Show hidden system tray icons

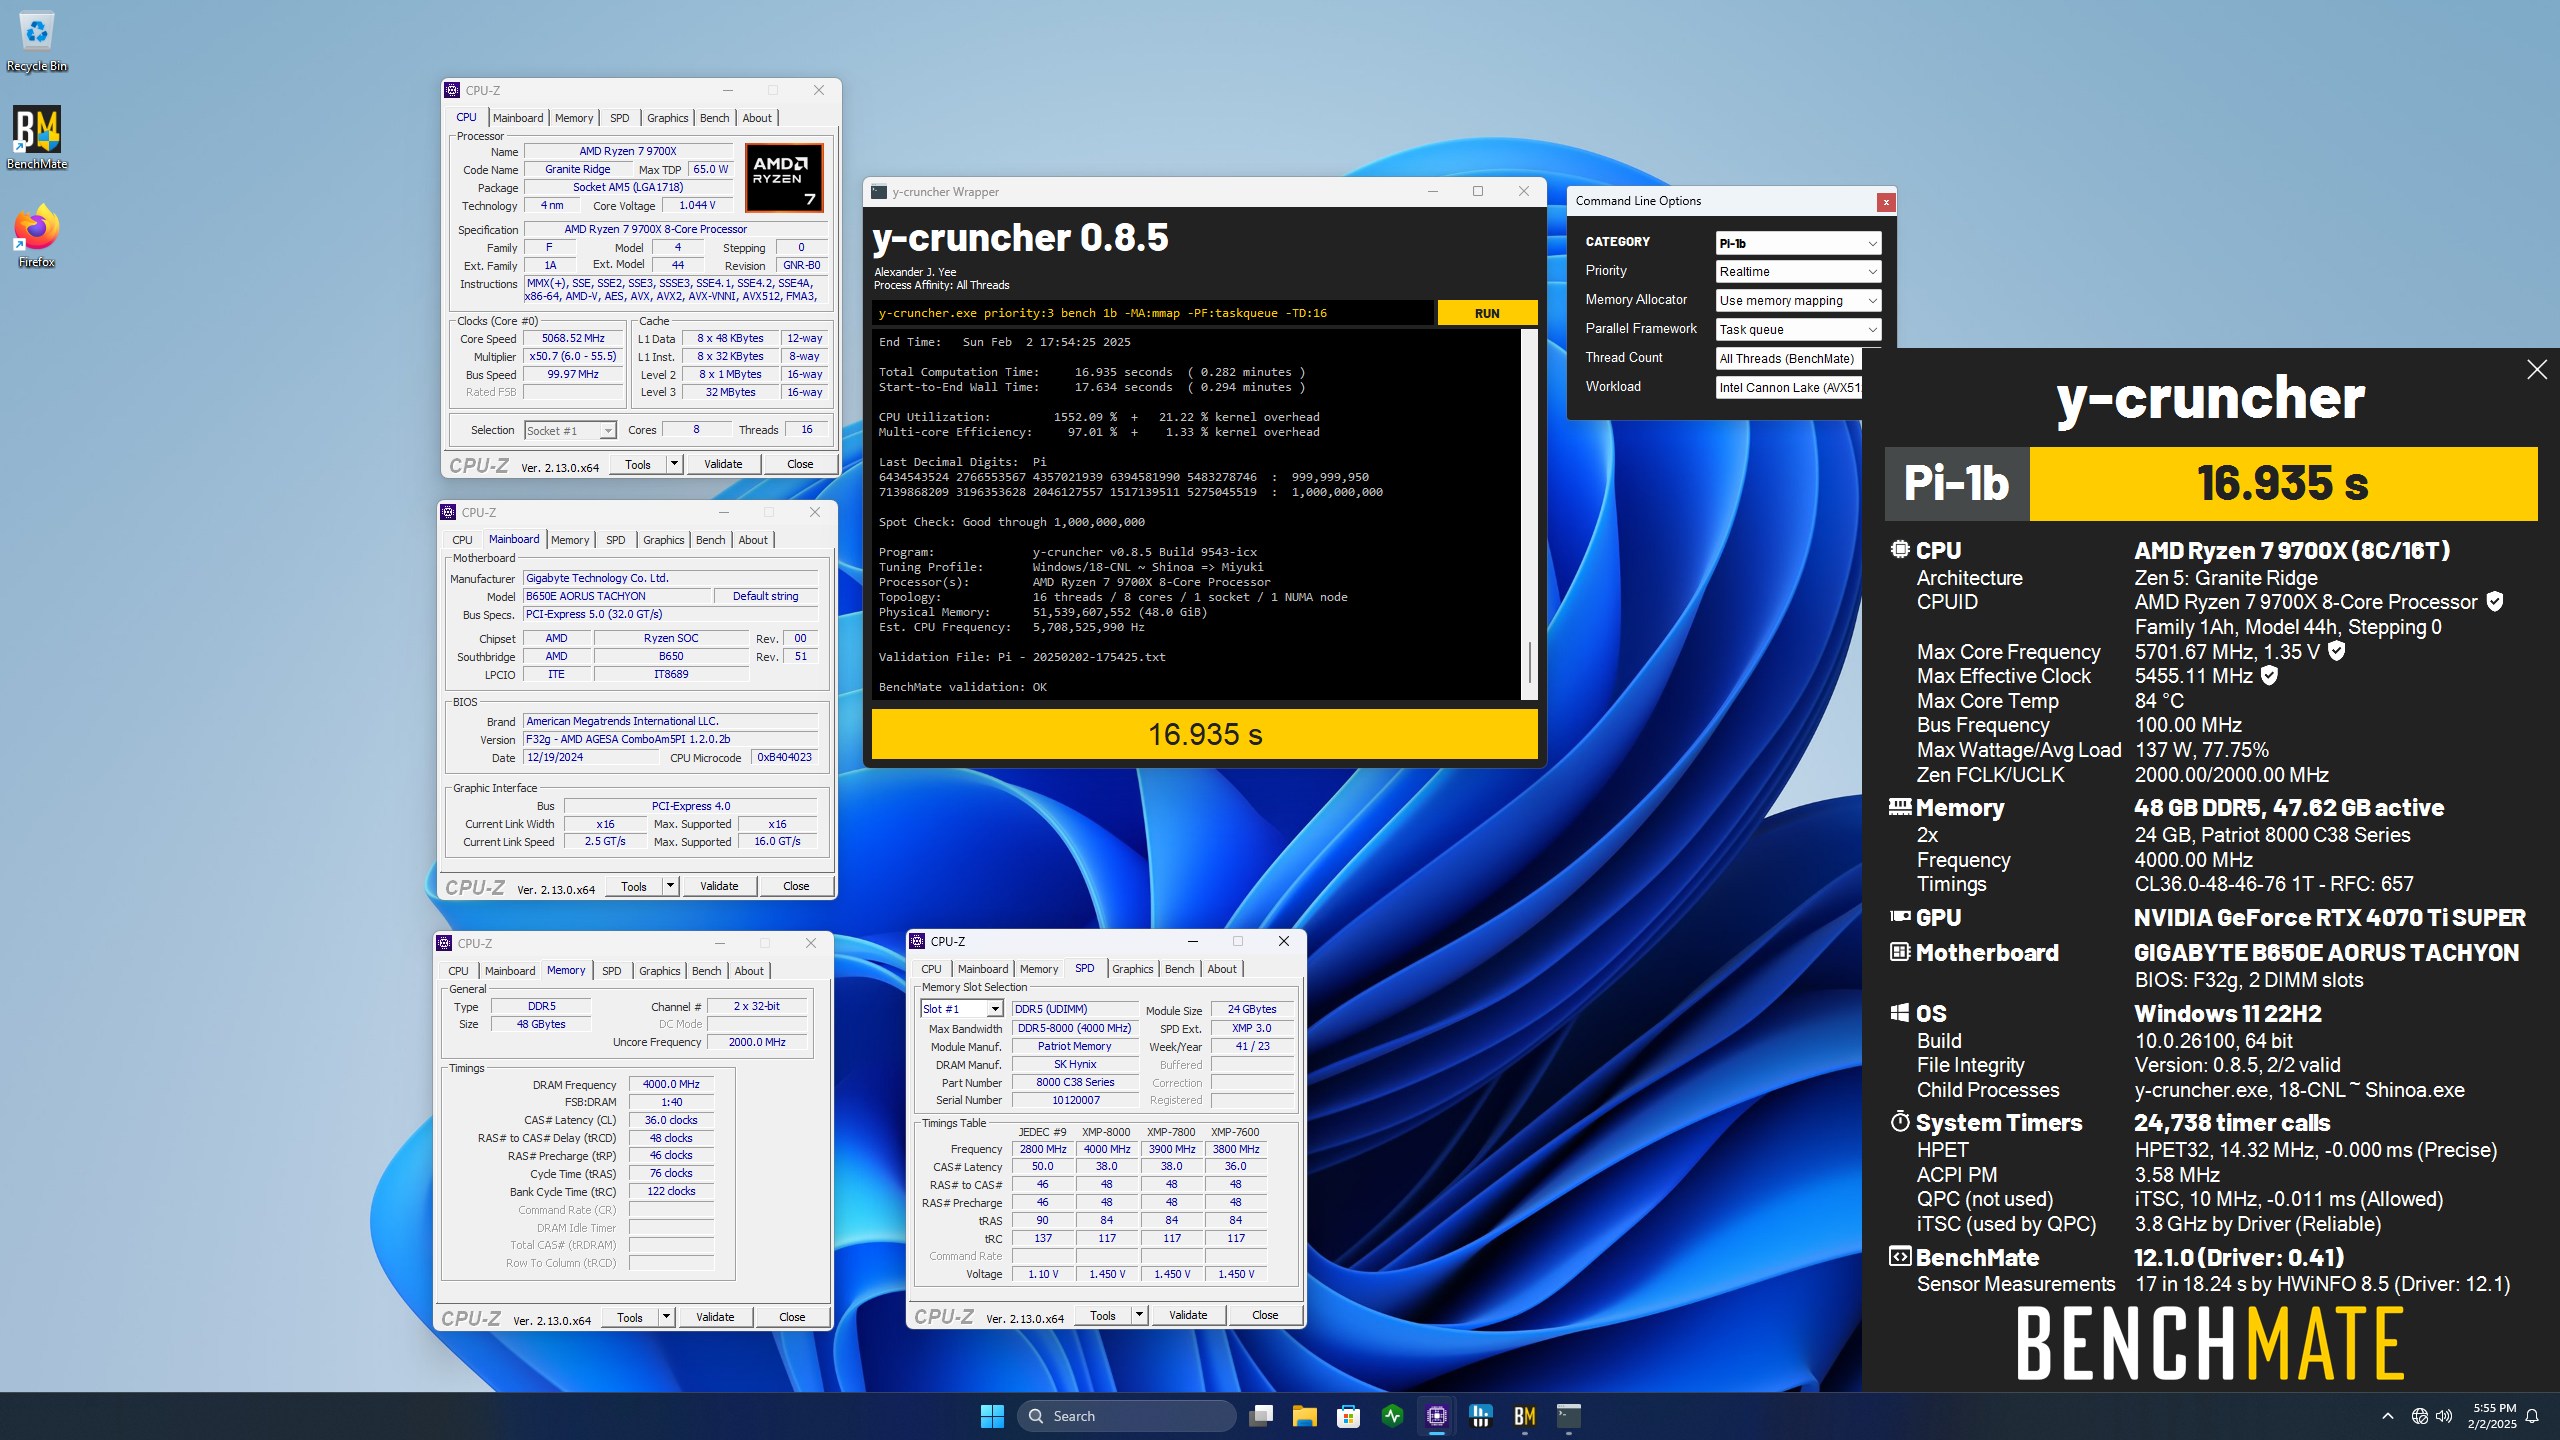point(2388,1416)
